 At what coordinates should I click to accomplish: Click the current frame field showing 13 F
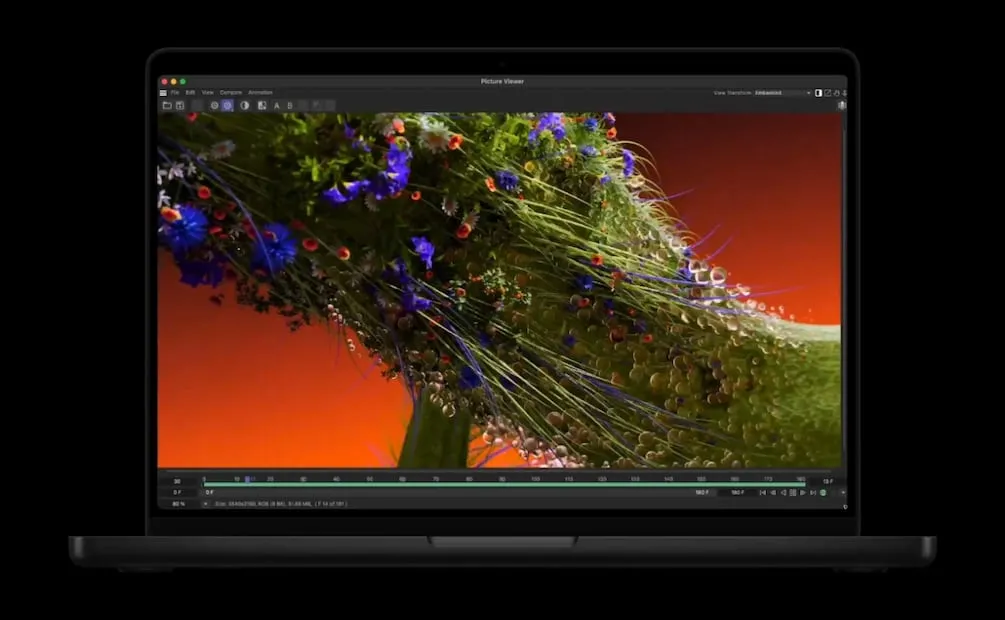coord(827,481)
